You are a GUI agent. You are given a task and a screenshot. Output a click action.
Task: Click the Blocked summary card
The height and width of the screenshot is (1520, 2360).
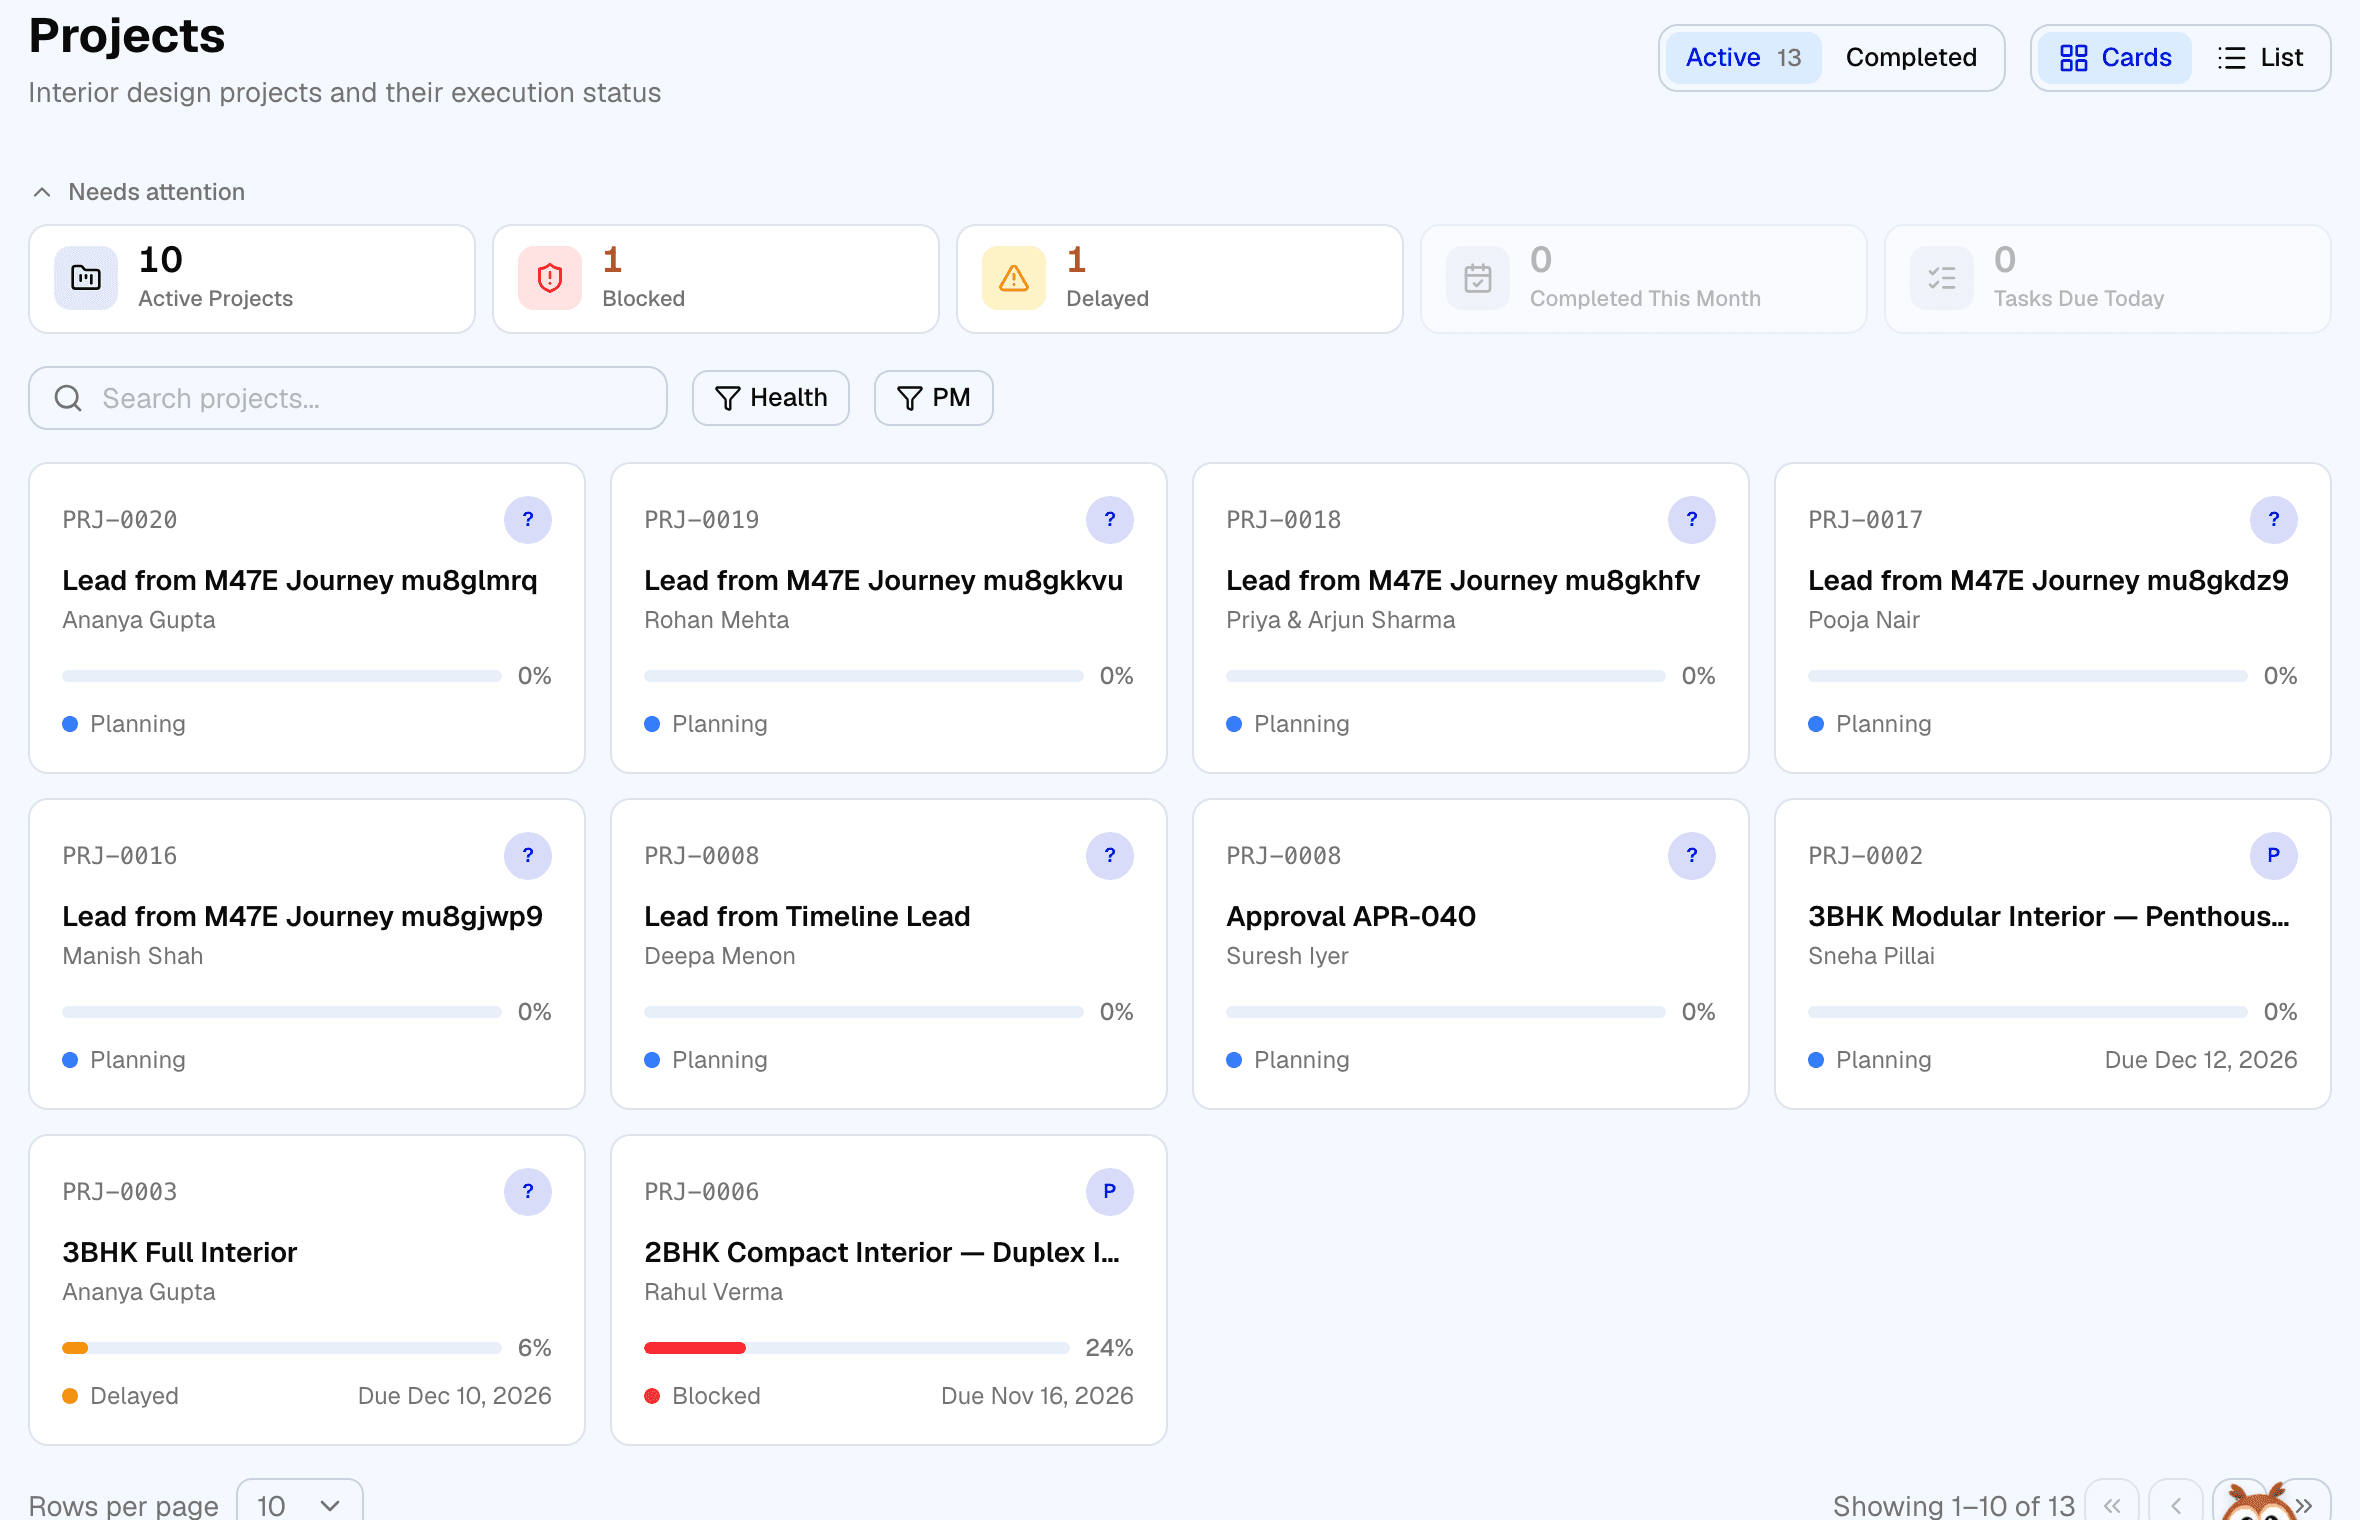(x=716, y=279)
